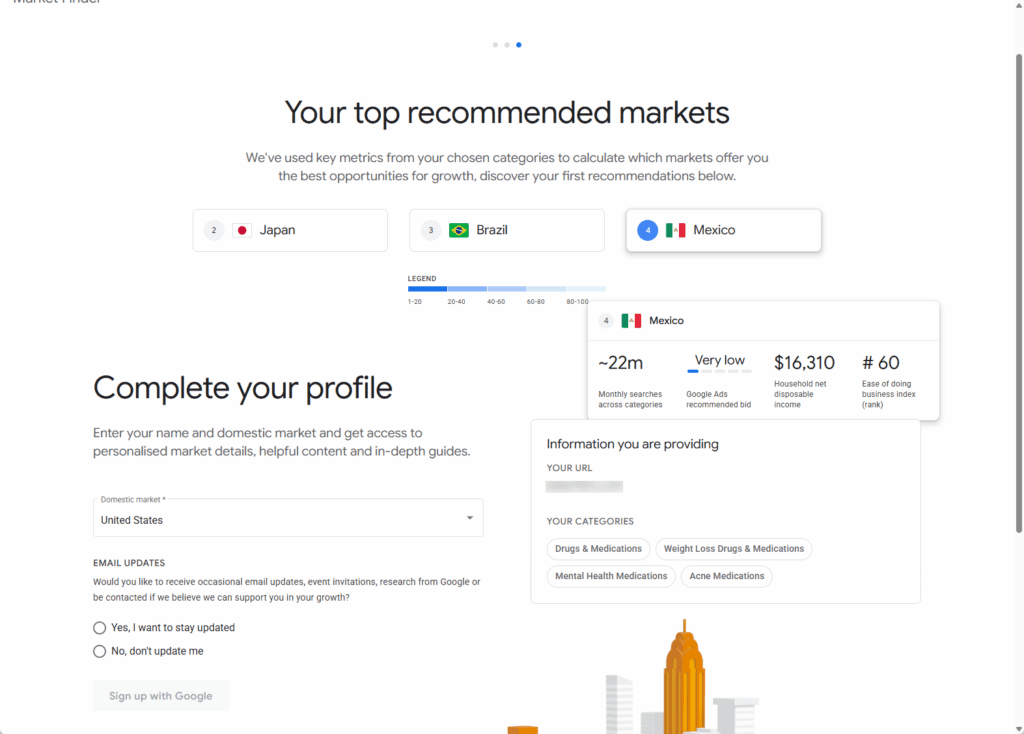Image resolution: width=1024 pixels, height=734 pixels.
Task: Click the rank badge 3 on the Brazil card
Action: click(x=430, y=229)
